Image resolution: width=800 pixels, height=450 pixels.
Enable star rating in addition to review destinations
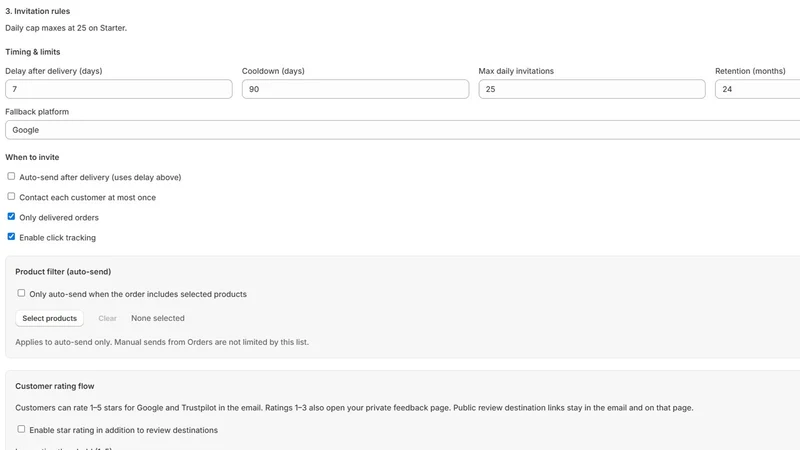[x=21, y=430]
